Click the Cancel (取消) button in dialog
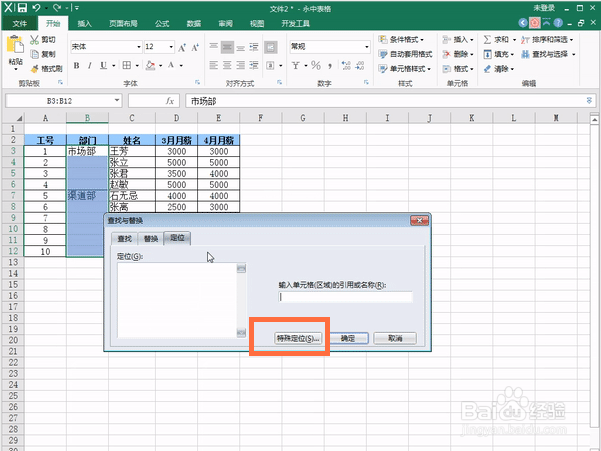Viewport: 601px width, 451px height. (x=395, y=338)
